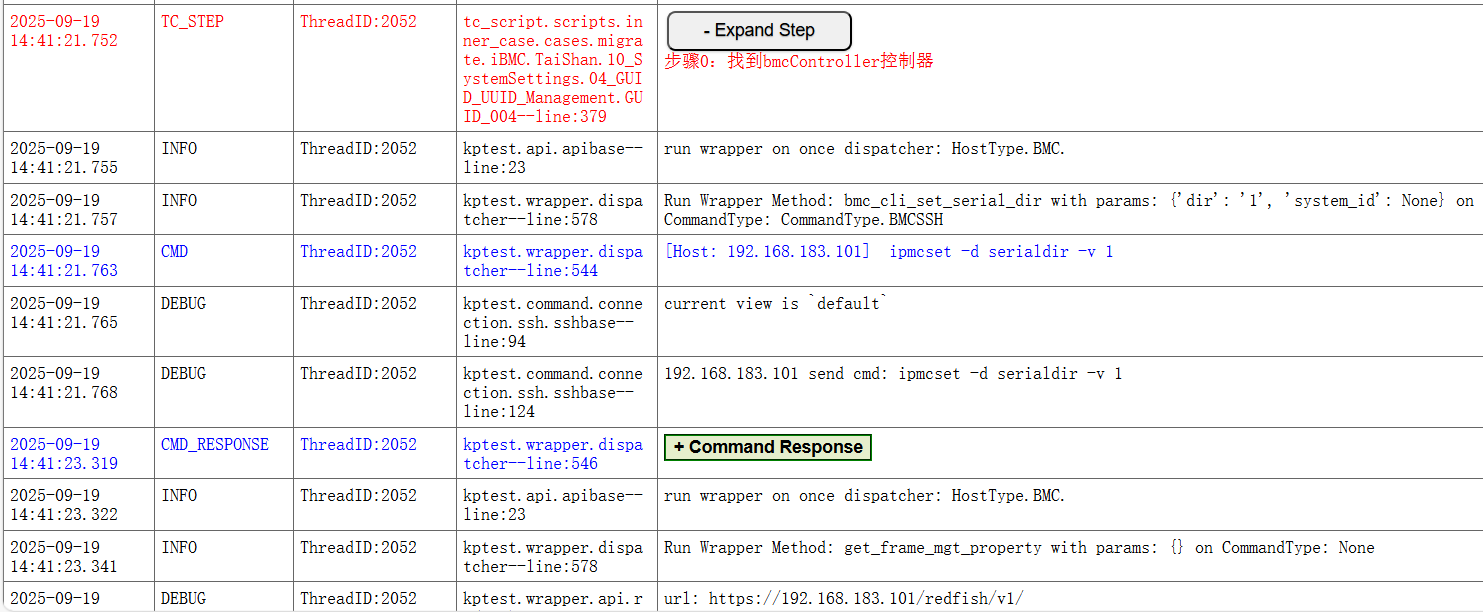Screen dimensions: 1483x612
Task: Expand the Command Response section
Action: (767, 447)
